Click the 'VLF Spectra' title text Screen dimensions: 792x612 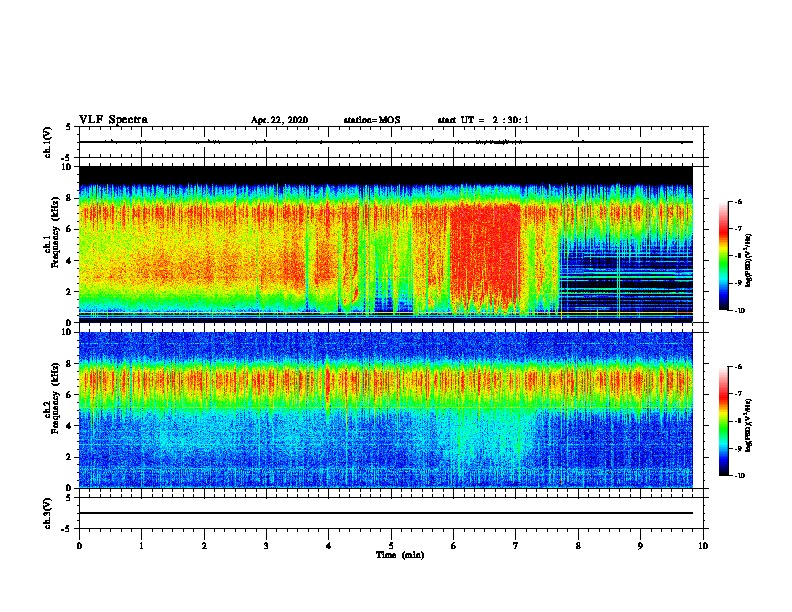tap(113, 120)
